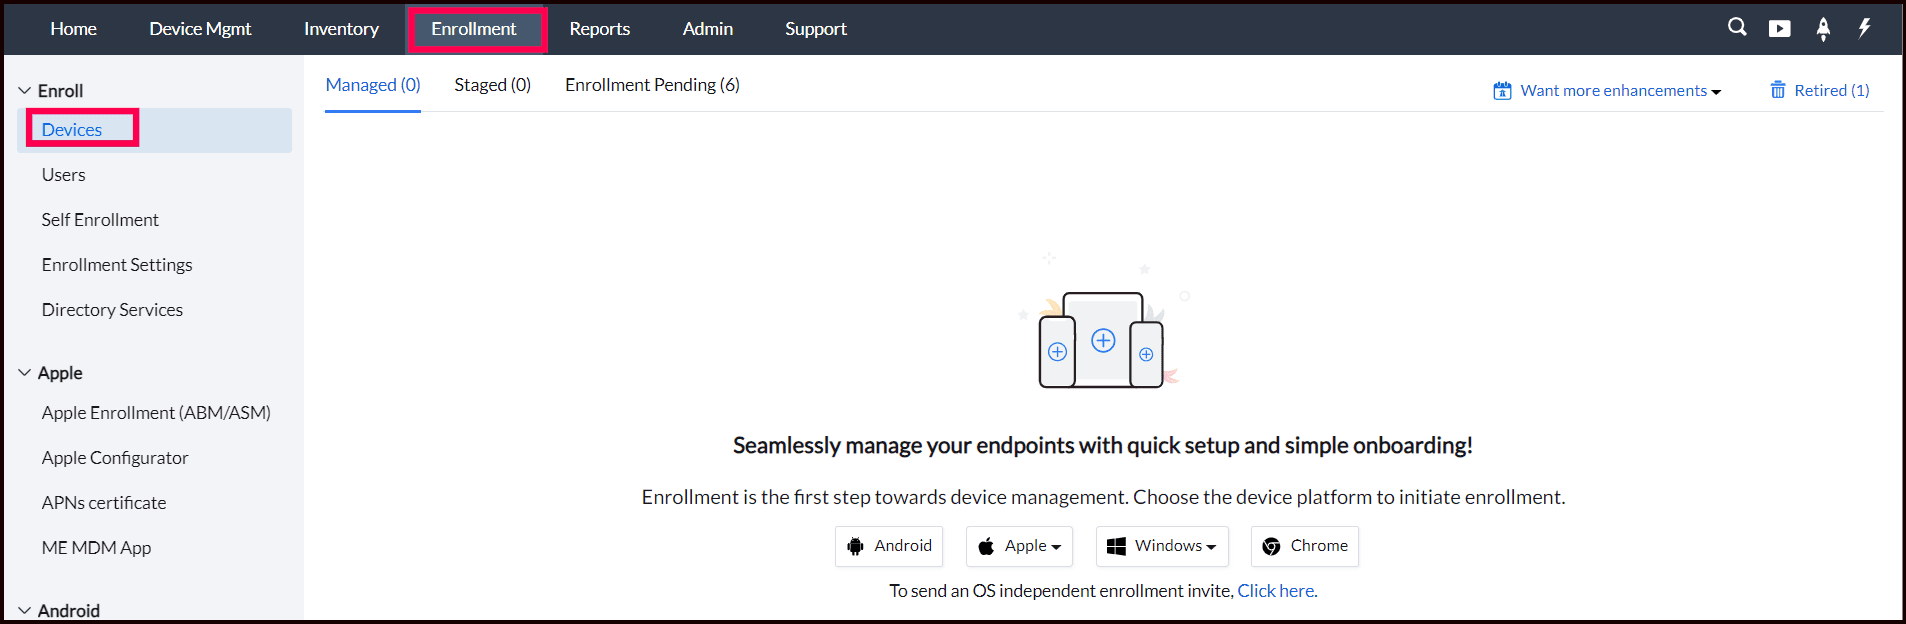Screen dimensions: 1906x624
Task: Click the calendar icon beside enhancements
Action: 1502,91
